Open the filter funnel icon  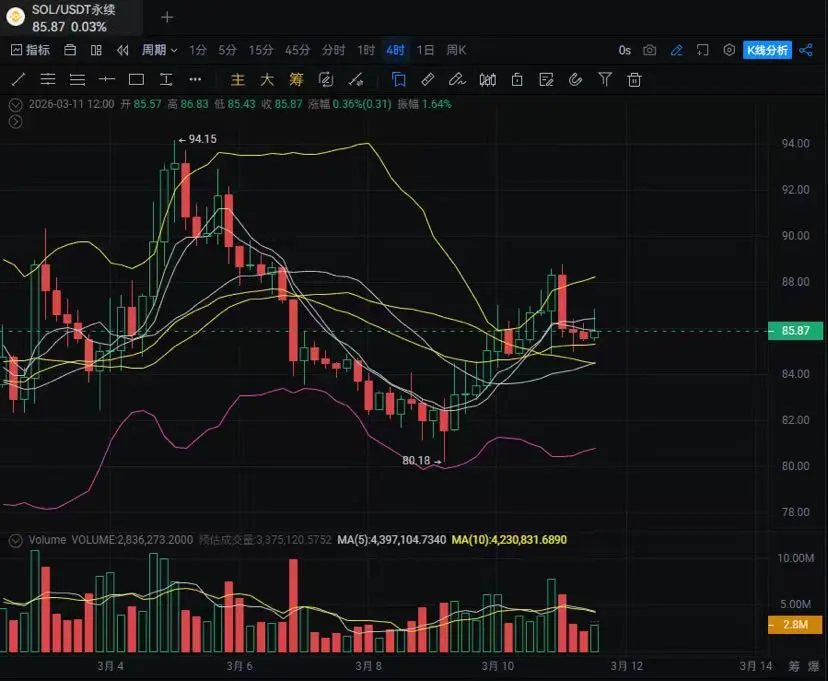point(605,80)
